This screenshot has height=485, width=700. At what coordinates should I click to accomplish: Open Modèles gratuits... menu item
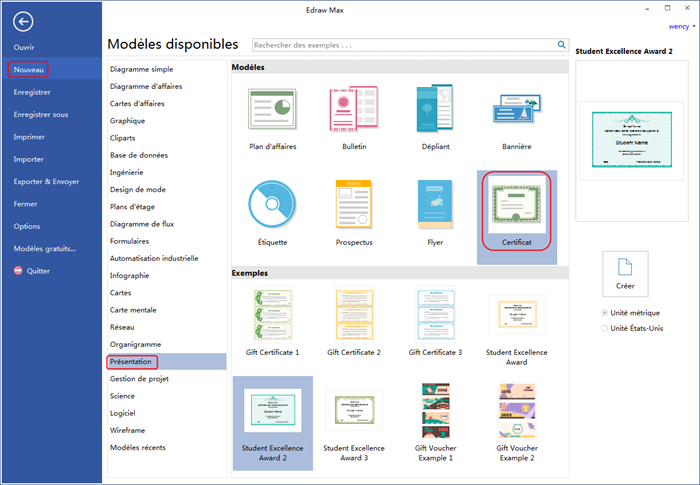[45, 248]
